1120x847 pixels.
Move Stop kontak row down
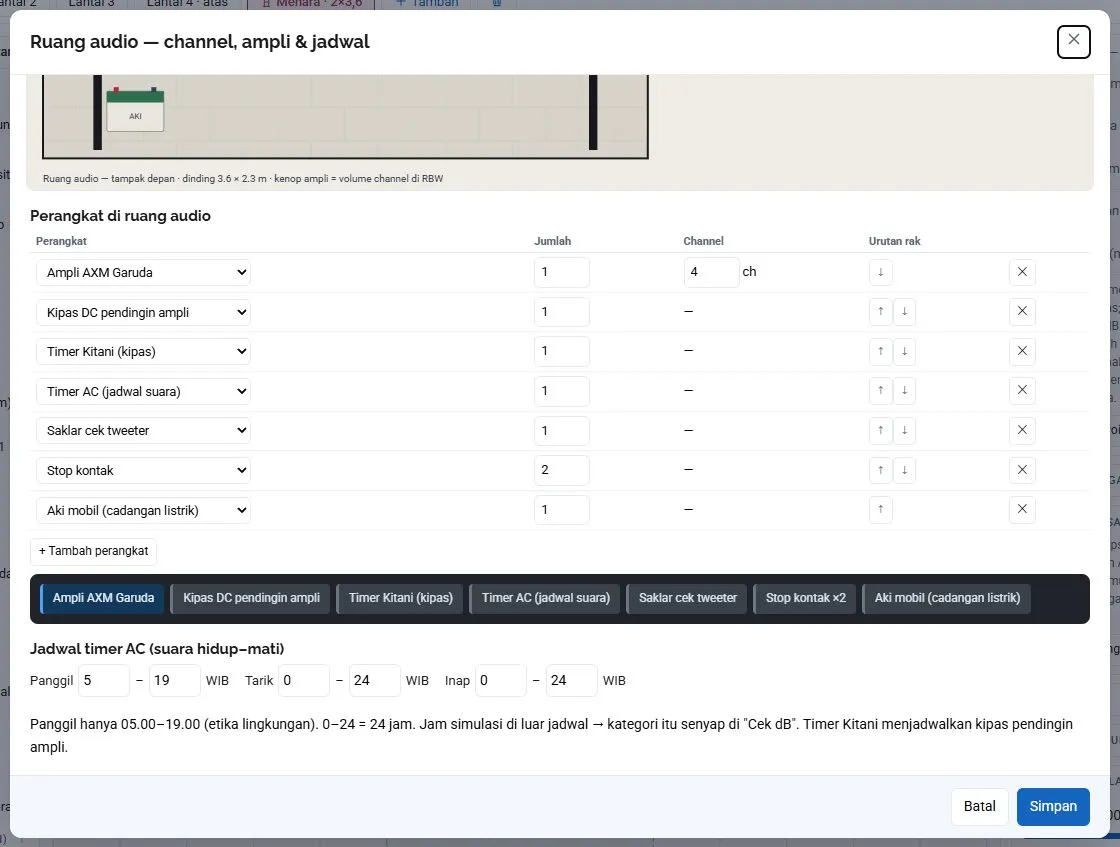point(904,470)
